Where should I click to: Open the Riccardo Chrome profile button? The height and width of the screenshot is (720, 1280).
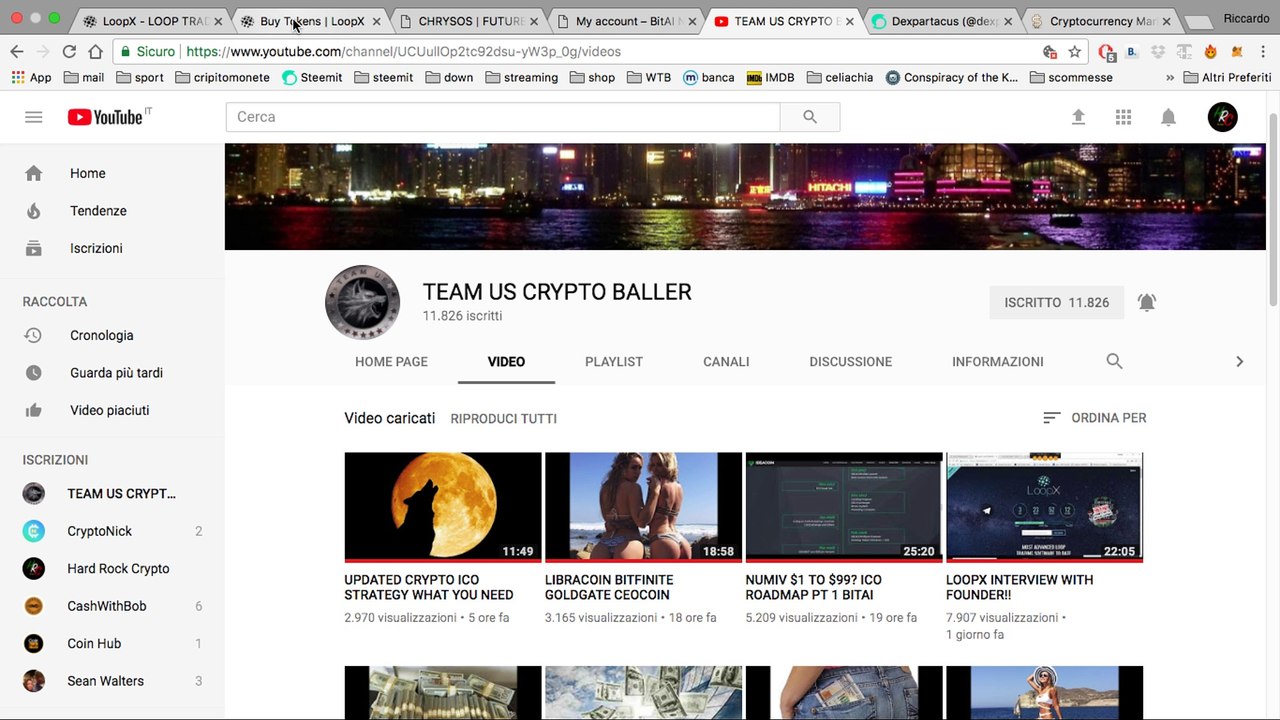[1246, 18]
